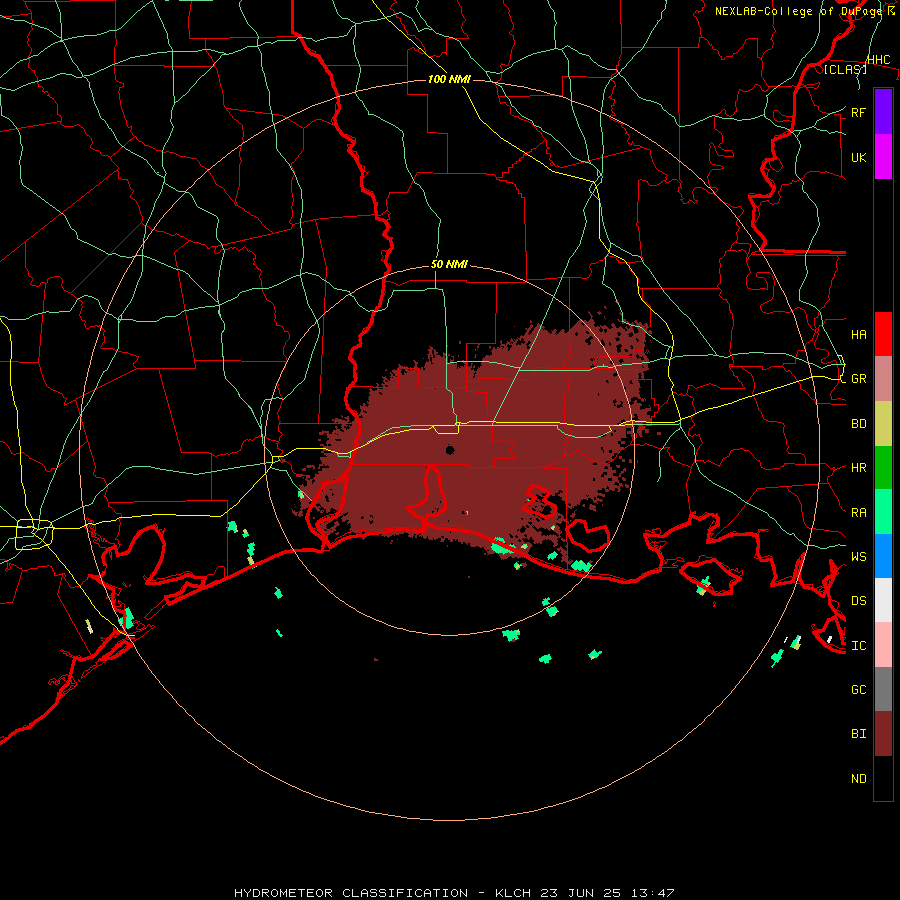Screen dimensions: 900x900
Task: Click the UK magenta legend swatch
Action: pos(883,157)
